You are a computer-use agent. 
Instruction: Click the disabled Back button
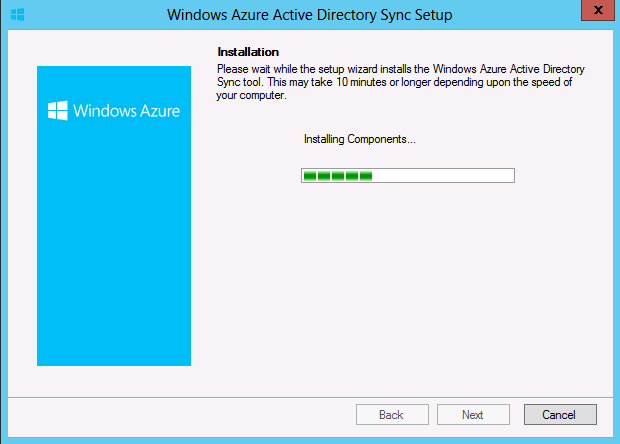pos(392,414)
